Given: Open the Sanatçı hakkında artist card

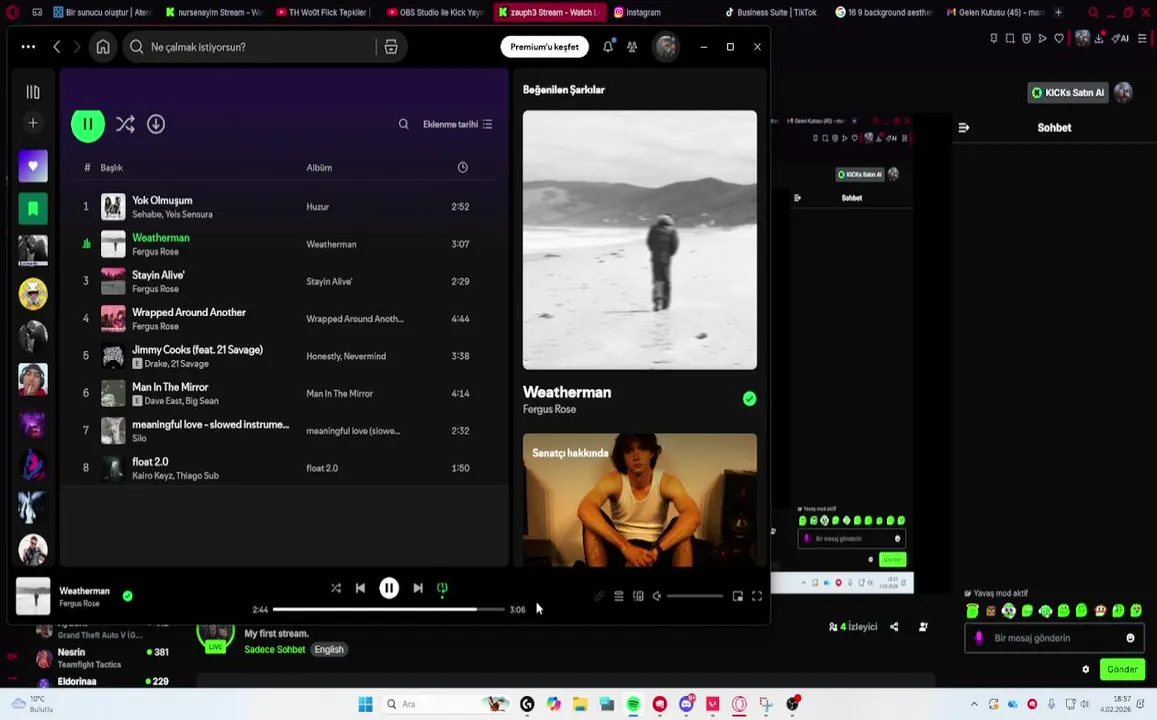Looking at the screenshot, I should click(640, 499).
